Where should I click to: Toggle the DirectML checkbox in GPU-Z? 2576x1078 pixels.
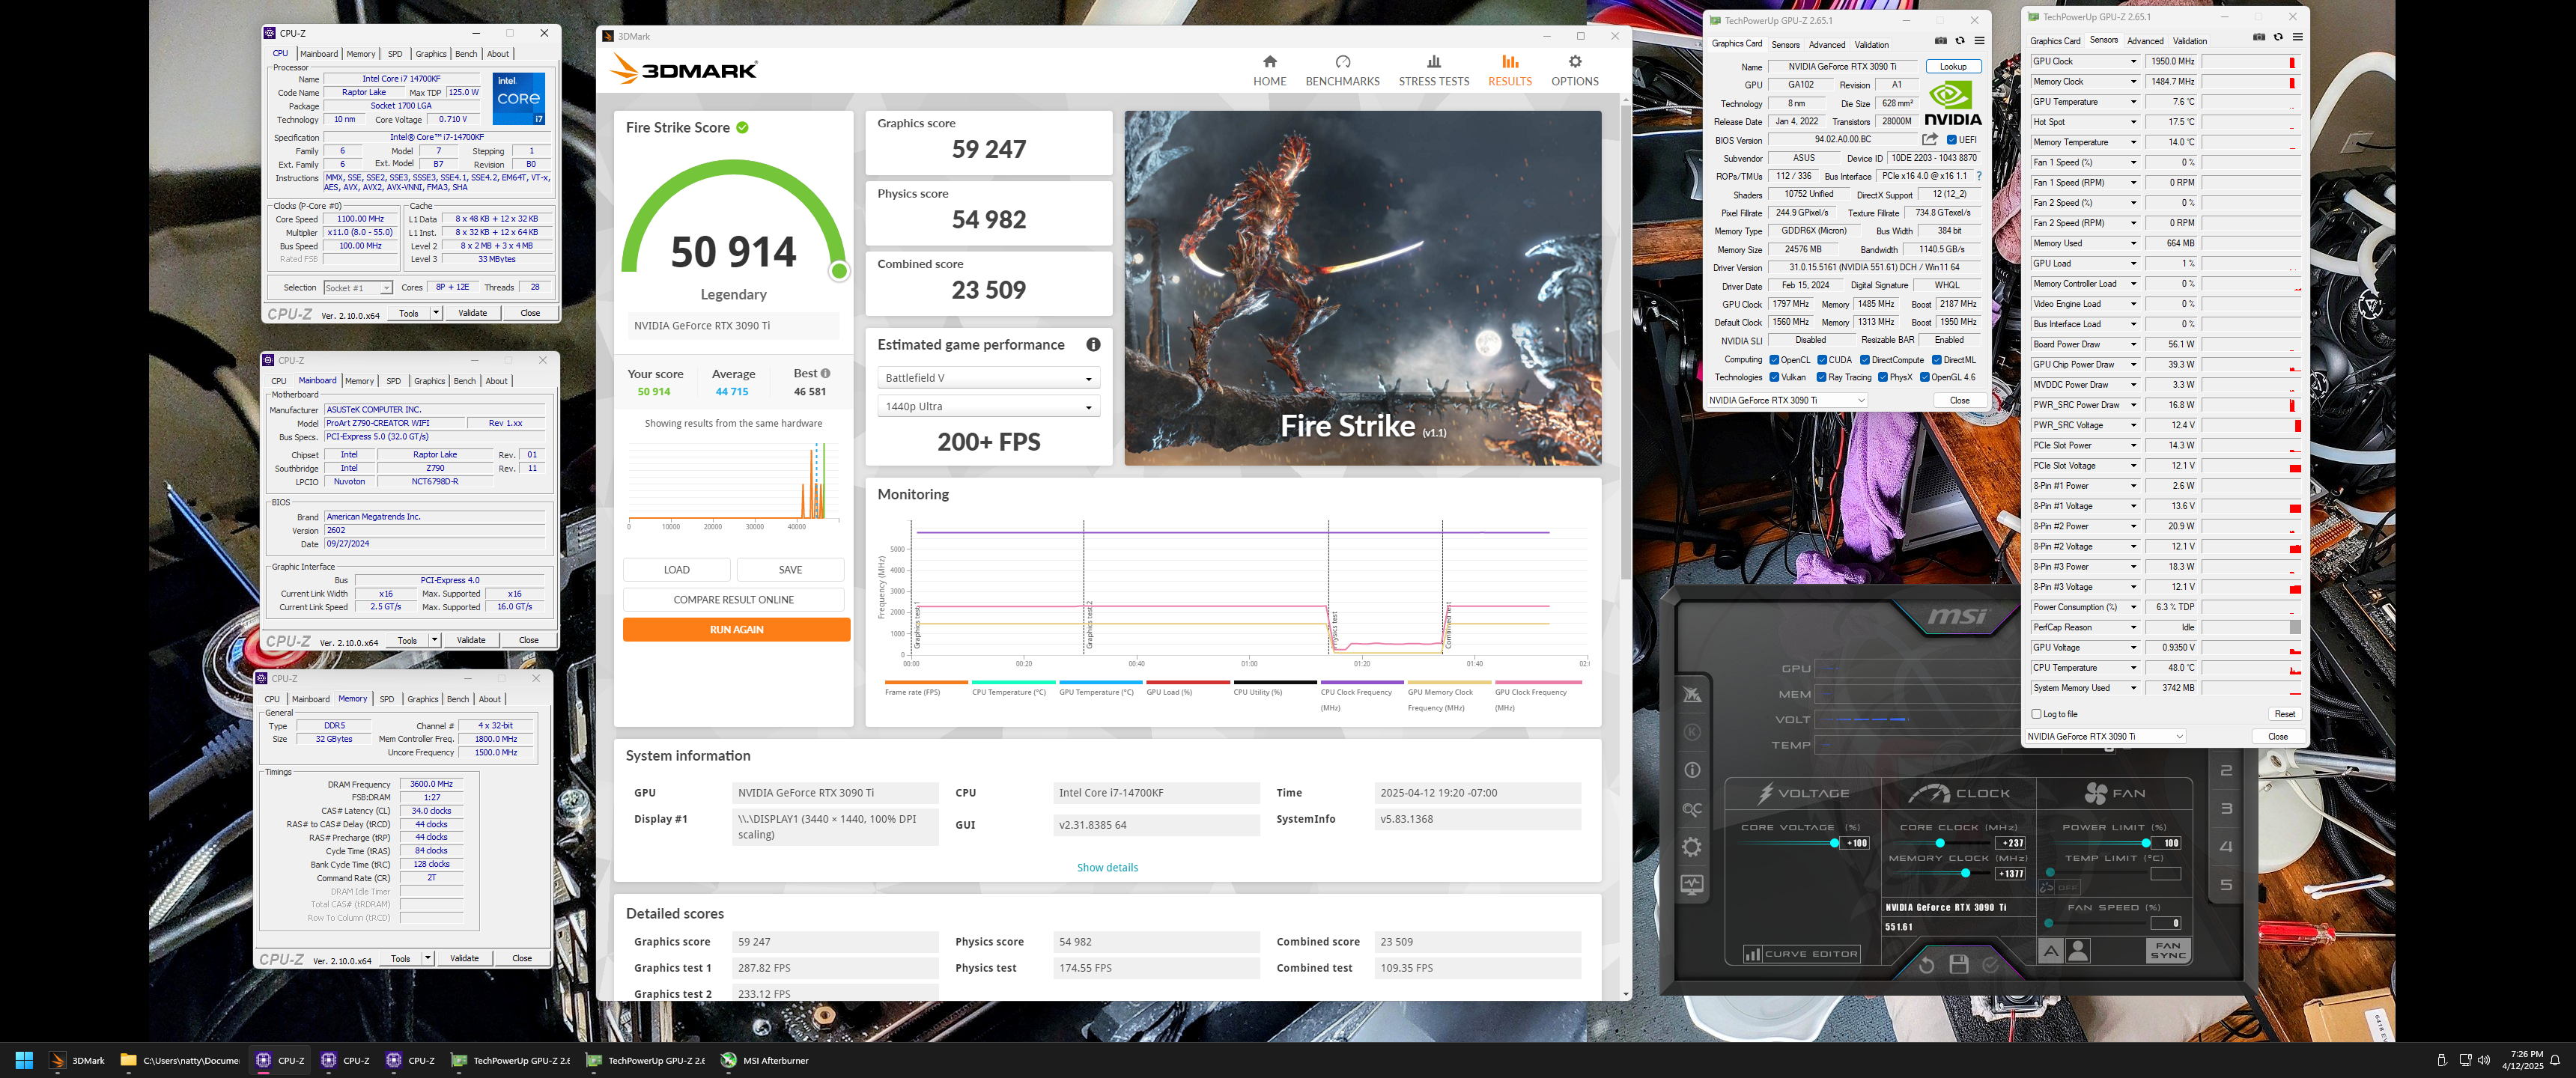1937,360
